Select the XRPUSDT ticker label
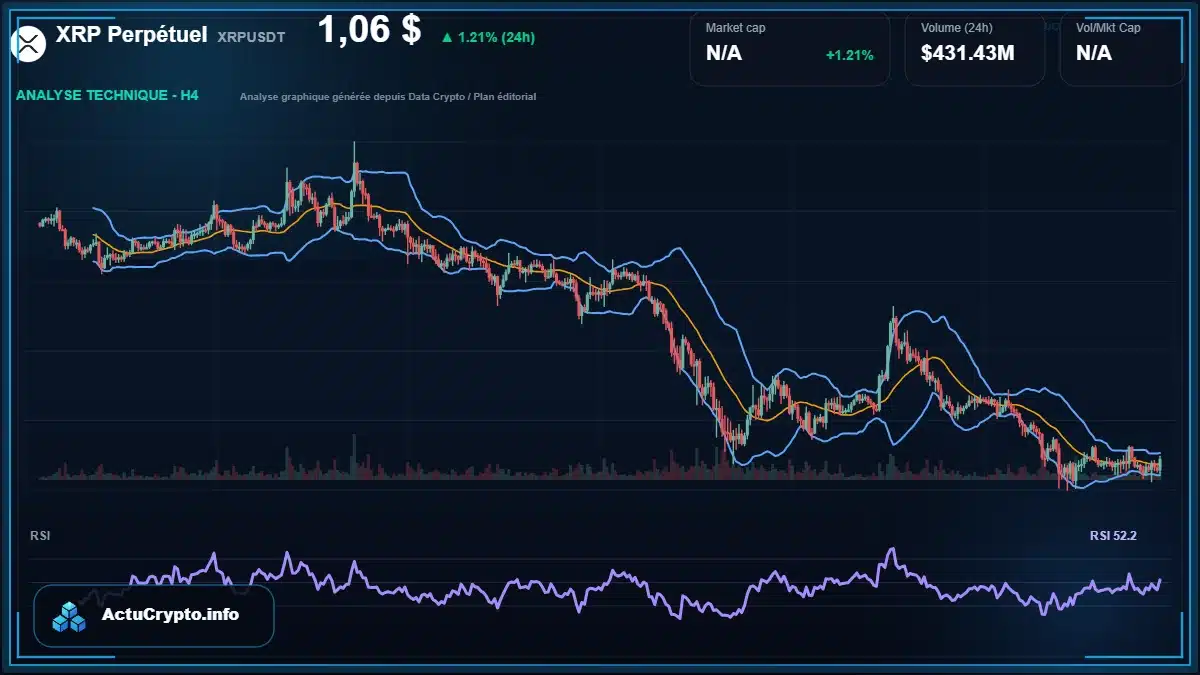Screen dimensions: 1200x675 [251, 37]
